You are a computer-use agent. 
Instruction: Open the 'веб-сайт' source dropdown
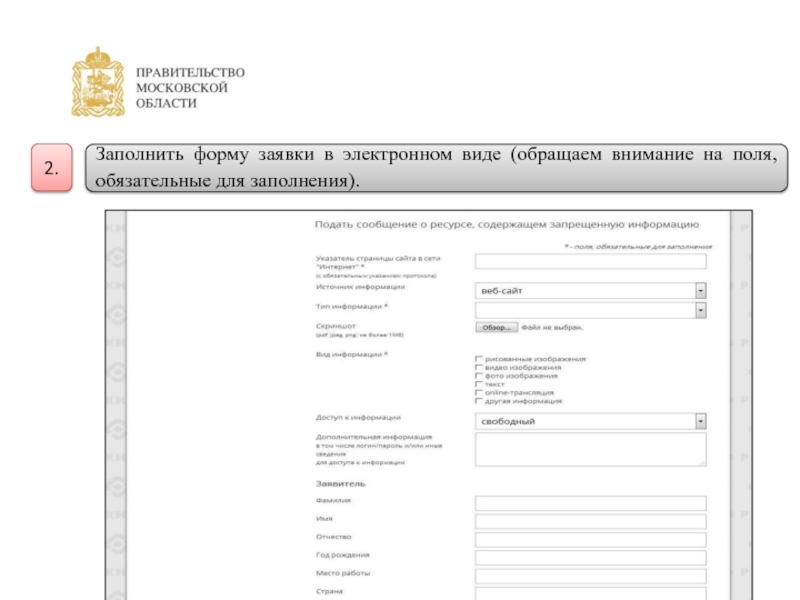pyautogui.click(x=590, y=291)
